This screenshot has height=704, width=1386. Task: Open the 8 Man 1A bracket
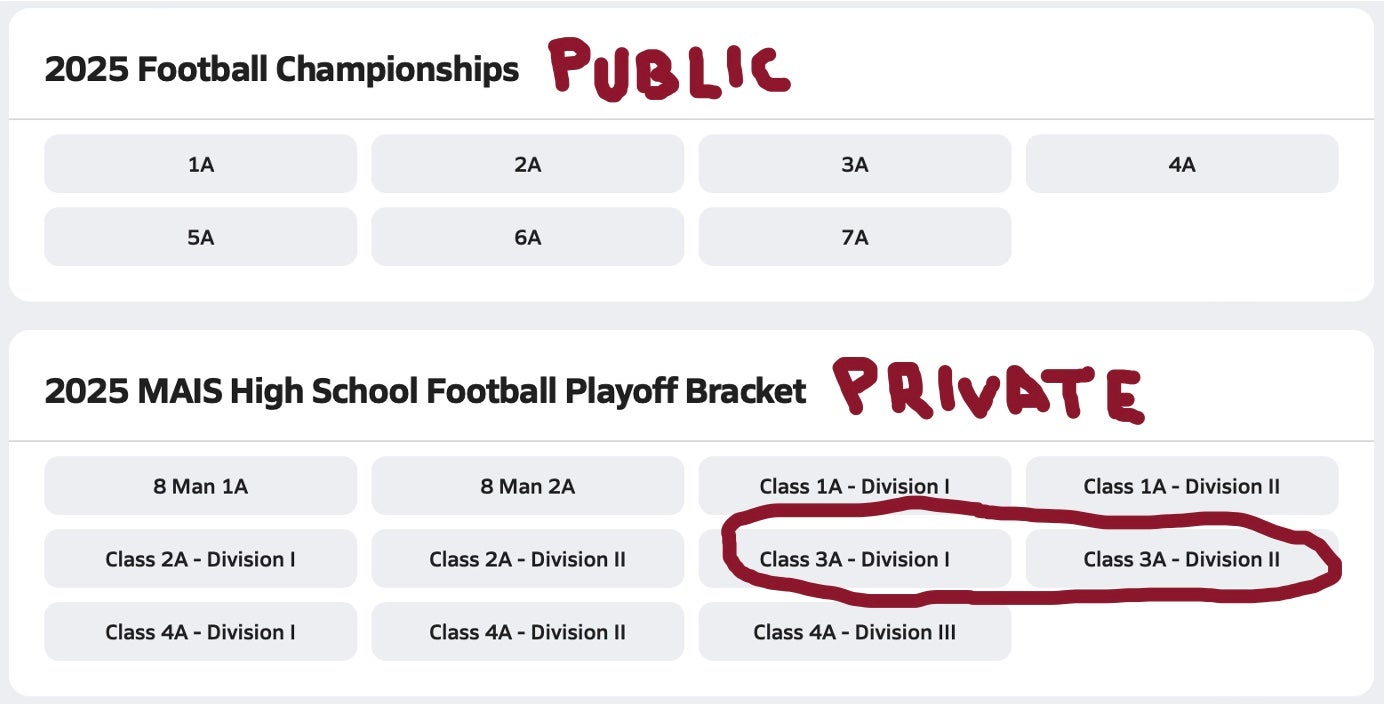200,486
